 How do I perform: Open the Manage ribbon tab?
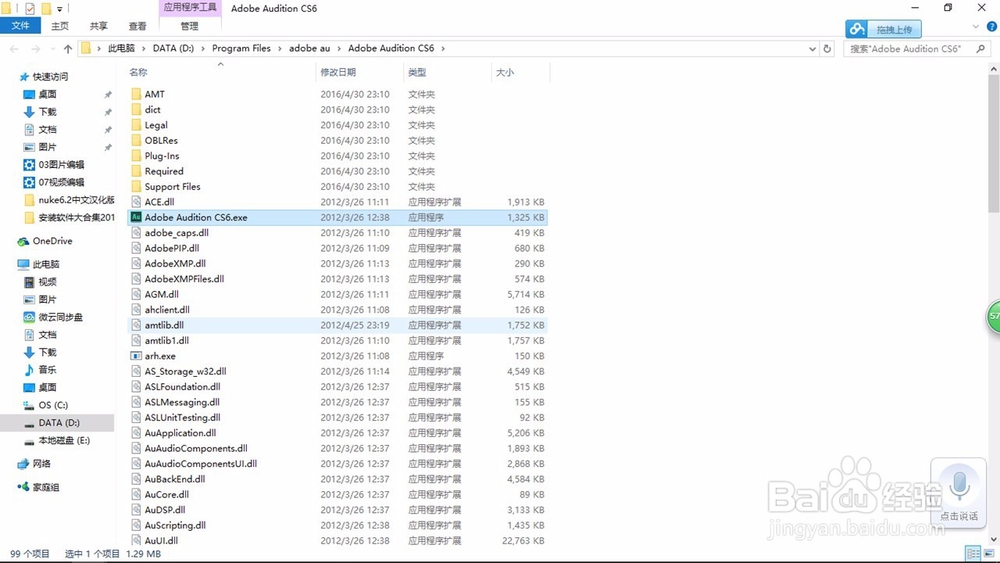point(189,26)
